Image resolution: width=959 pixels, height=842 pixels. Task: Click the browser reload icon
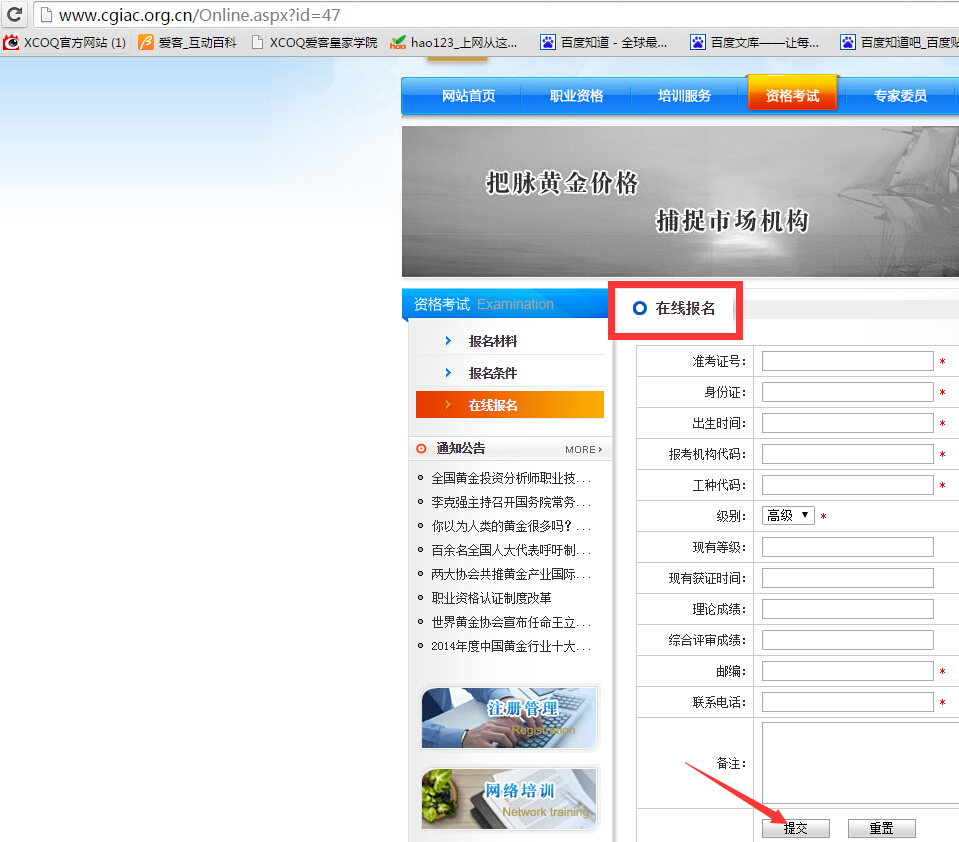click(14, 15)
